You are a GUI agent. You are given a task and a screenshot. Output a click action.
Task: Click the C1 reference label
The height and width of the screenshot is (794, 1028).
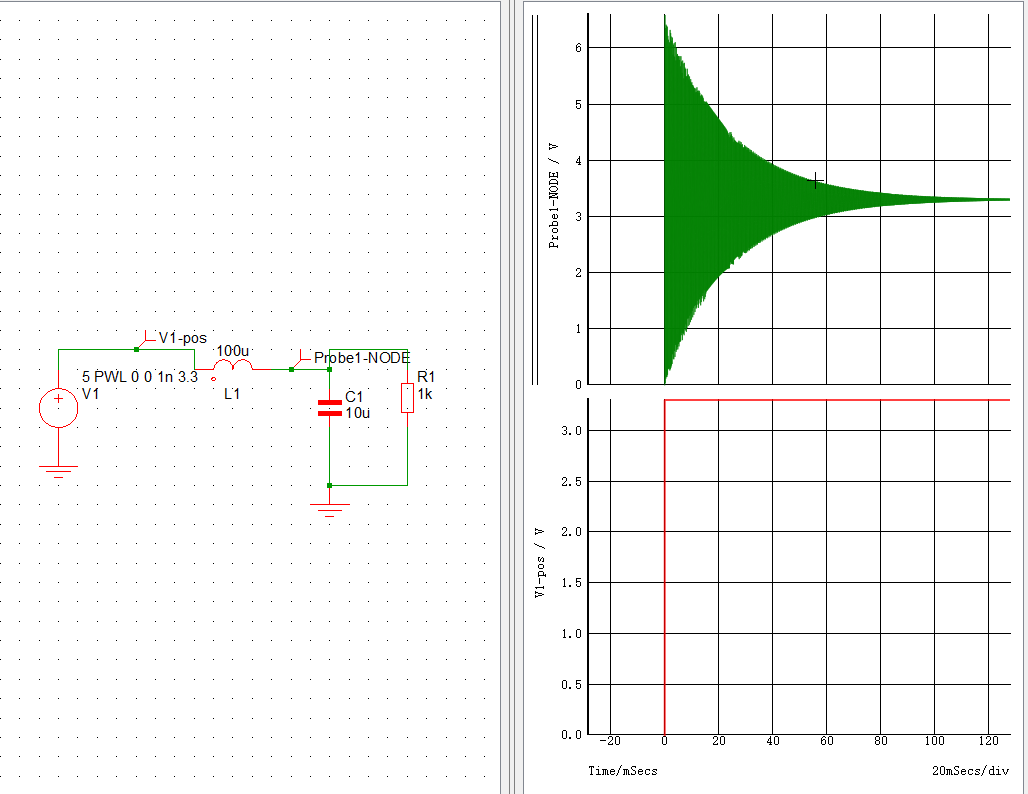click(x=354, y=396)
